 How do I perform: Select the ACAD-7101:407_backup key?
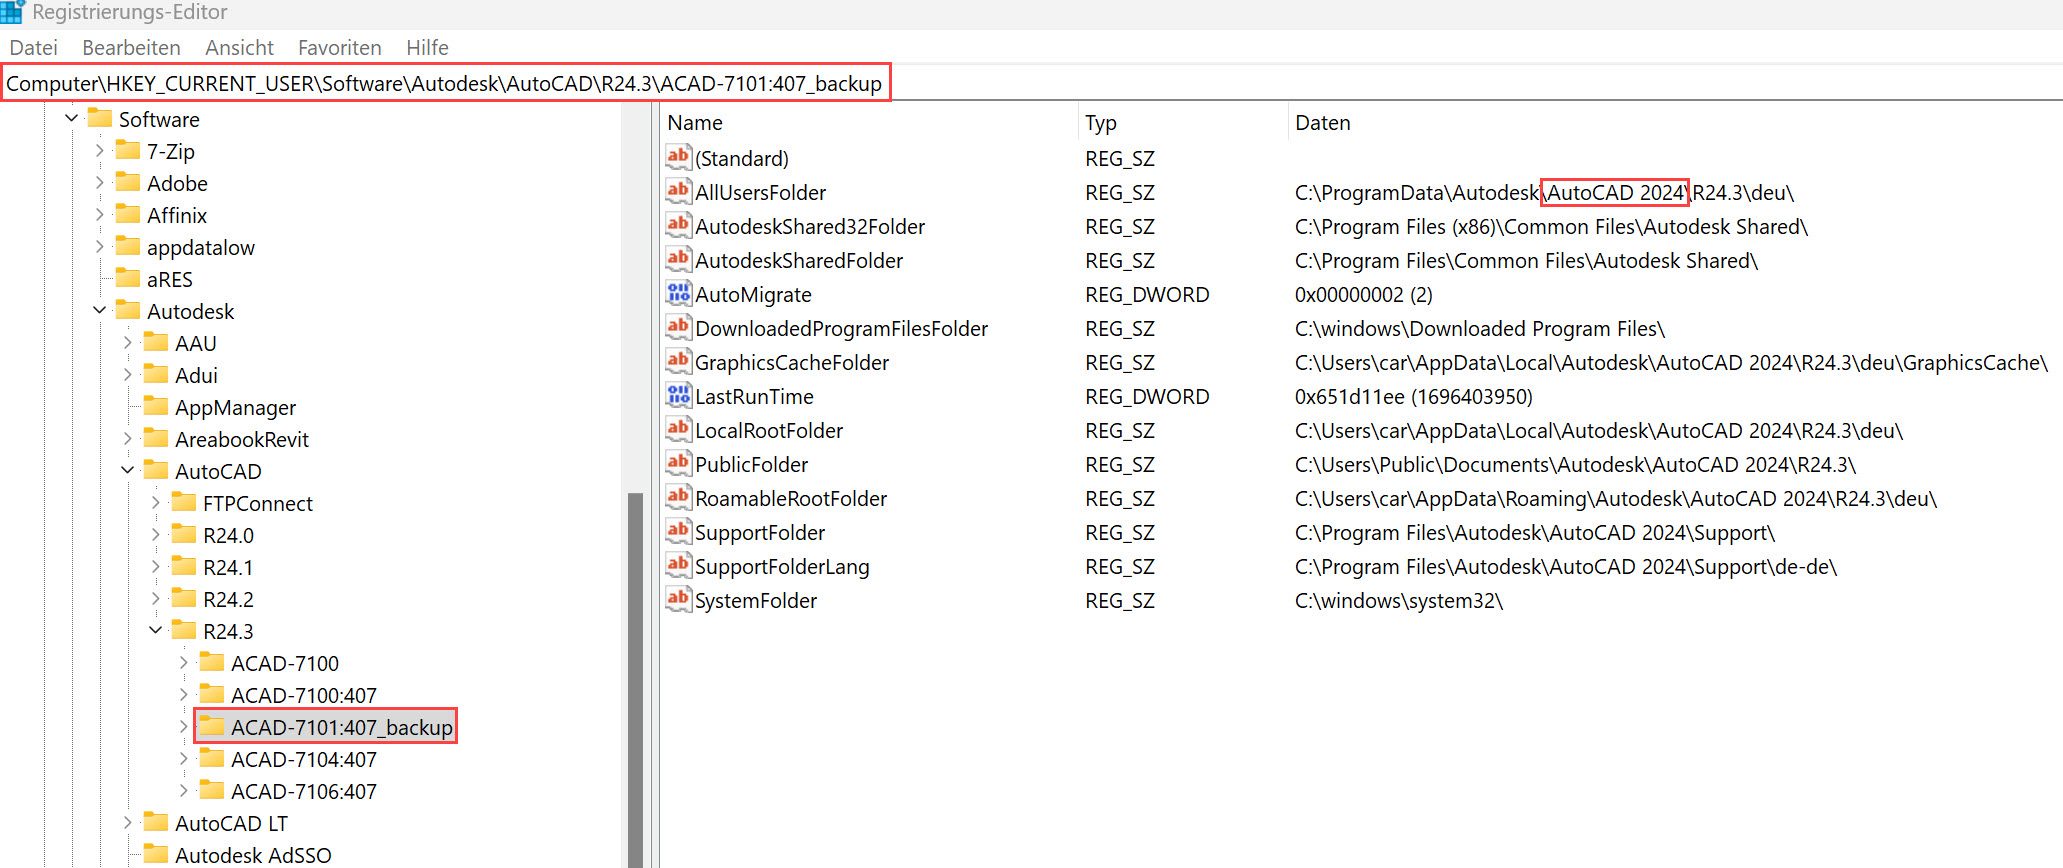(341, 727)
